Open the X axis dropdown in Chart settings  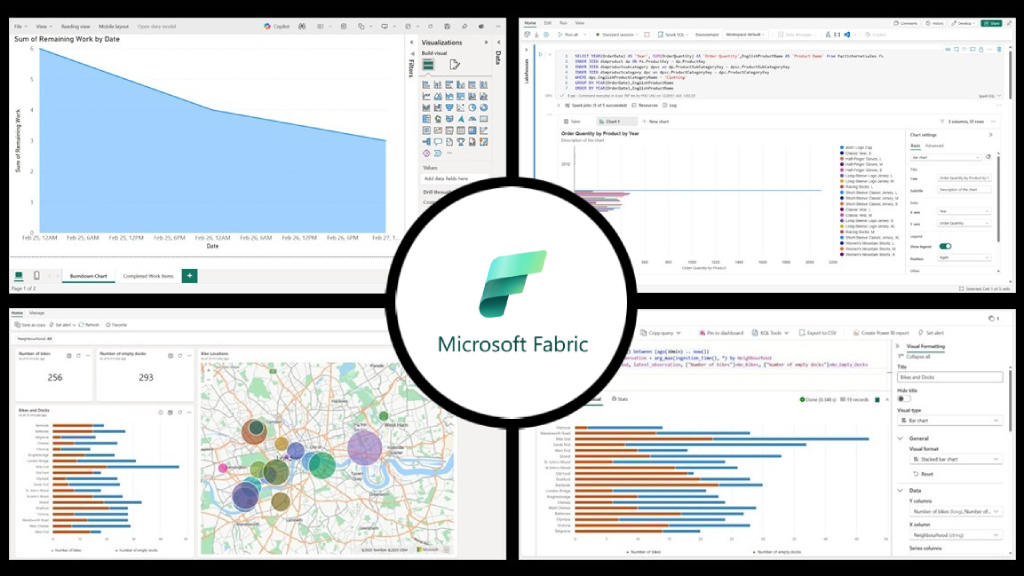pos(964,211)
